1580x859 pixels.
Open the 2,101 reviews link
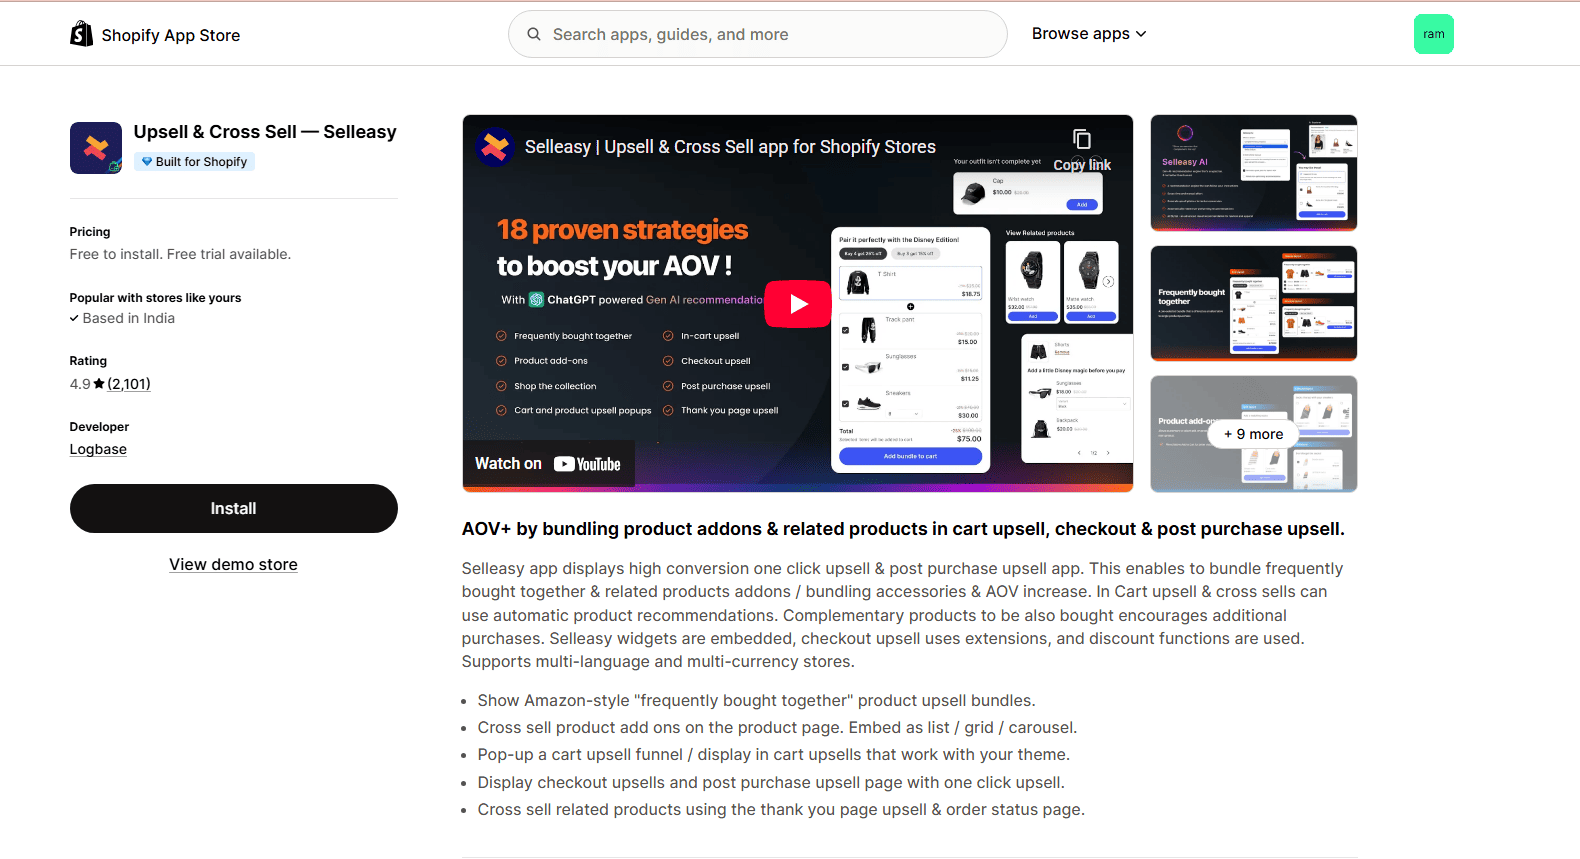click(129, 384)
